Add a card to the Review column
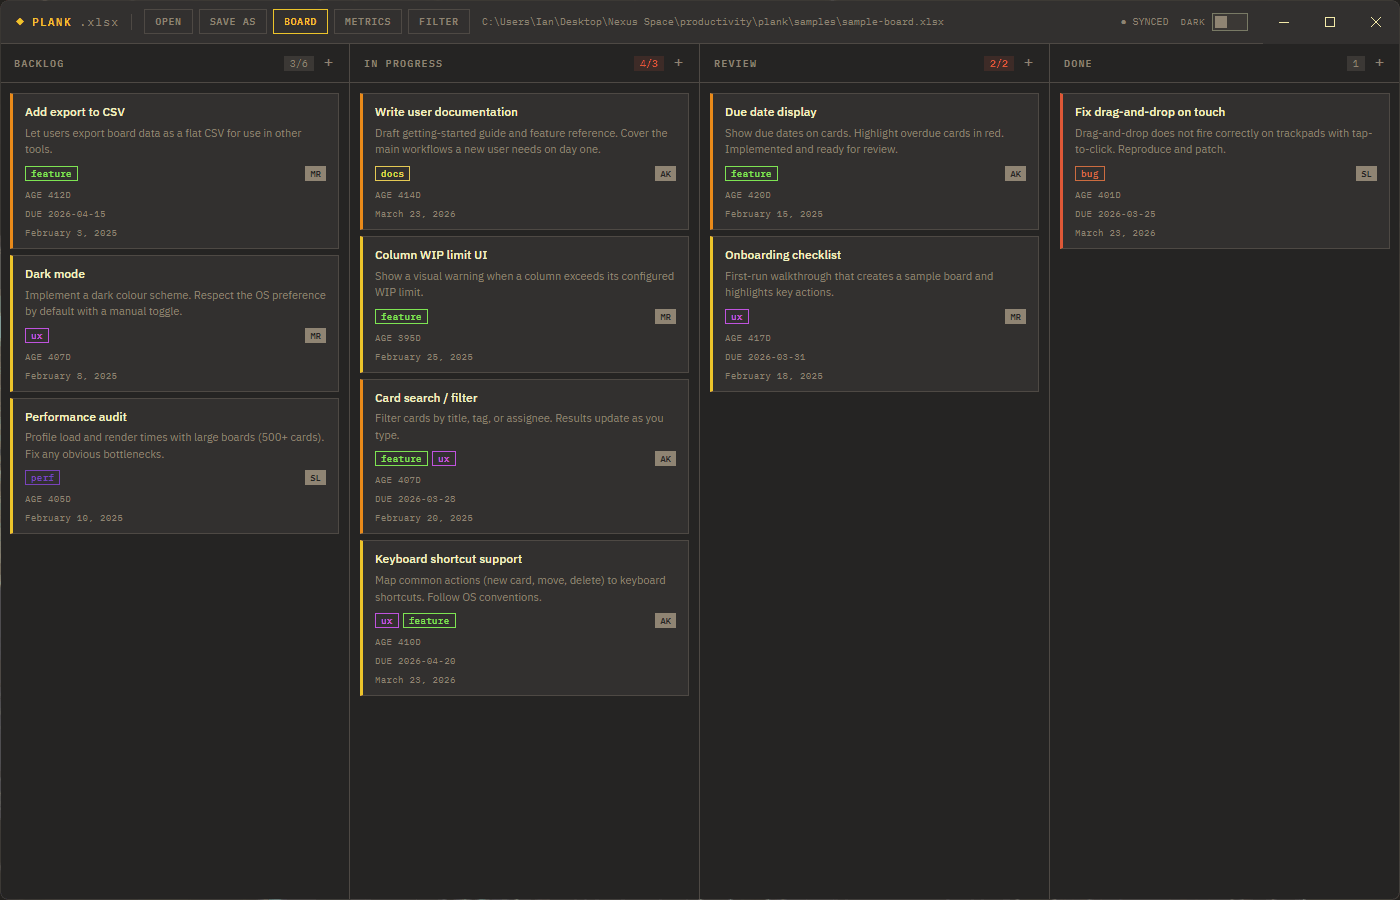This screenshot has width=1400, height=900. click(1028, 63)
